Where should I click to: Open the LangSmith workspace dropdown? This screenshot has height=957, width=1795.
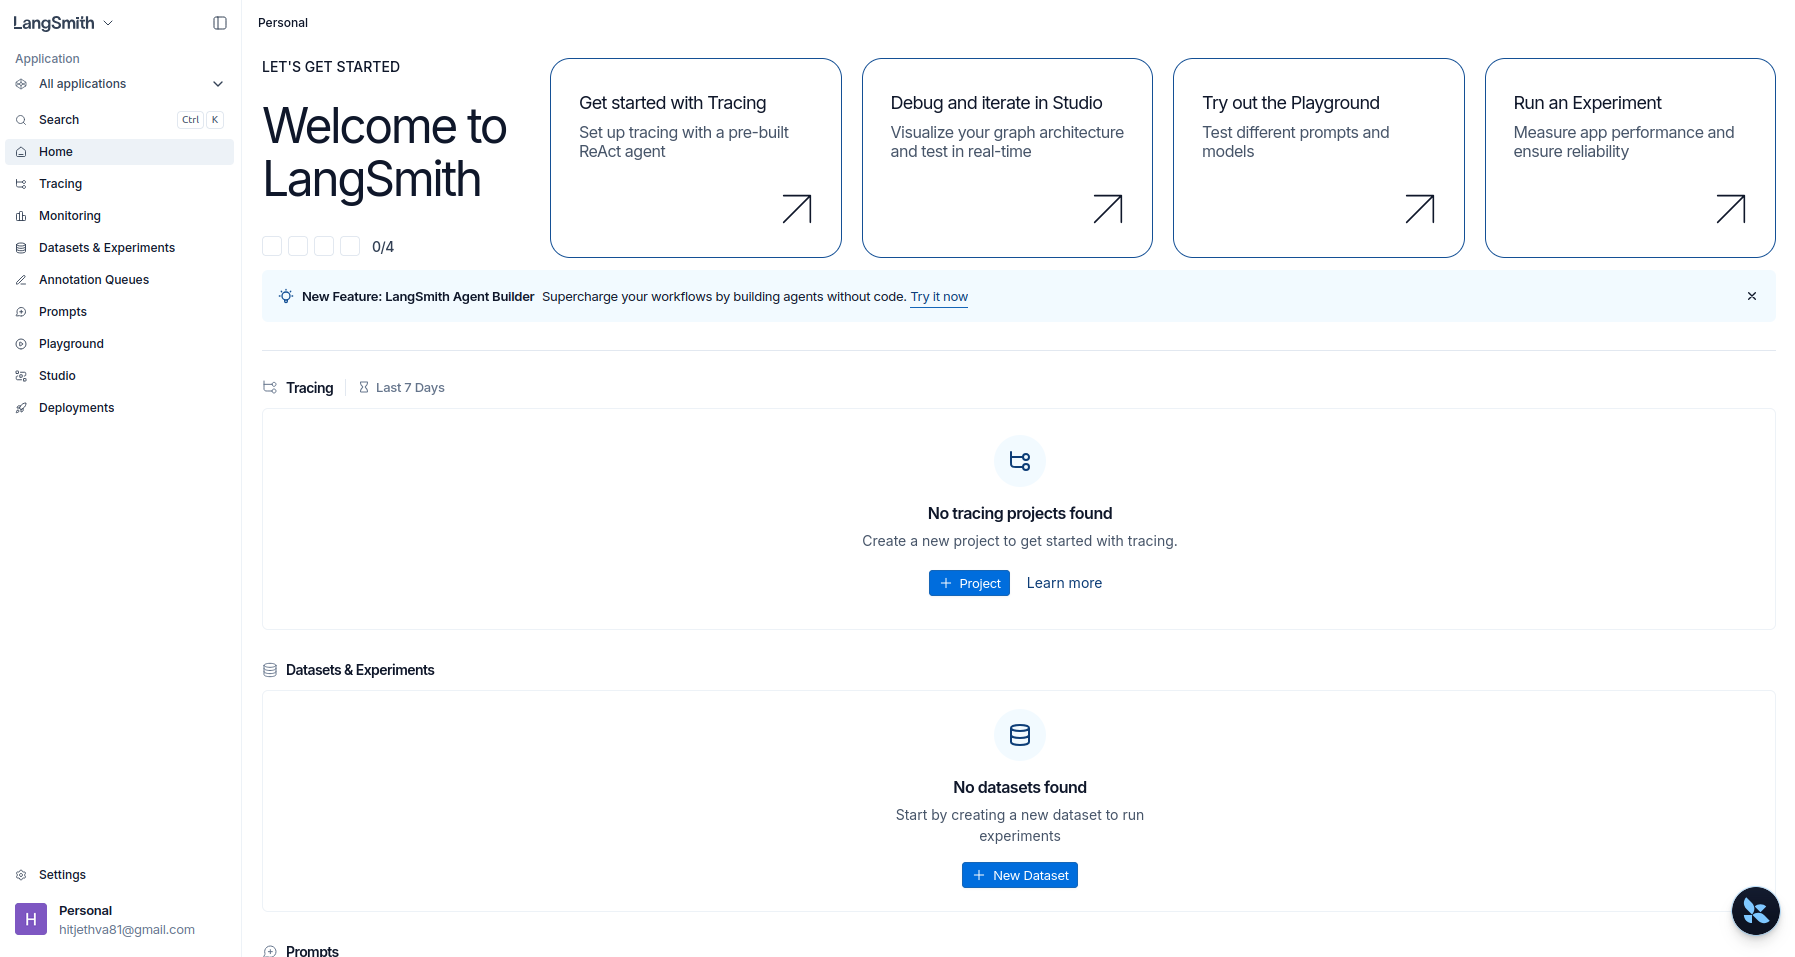pos(62,22)
